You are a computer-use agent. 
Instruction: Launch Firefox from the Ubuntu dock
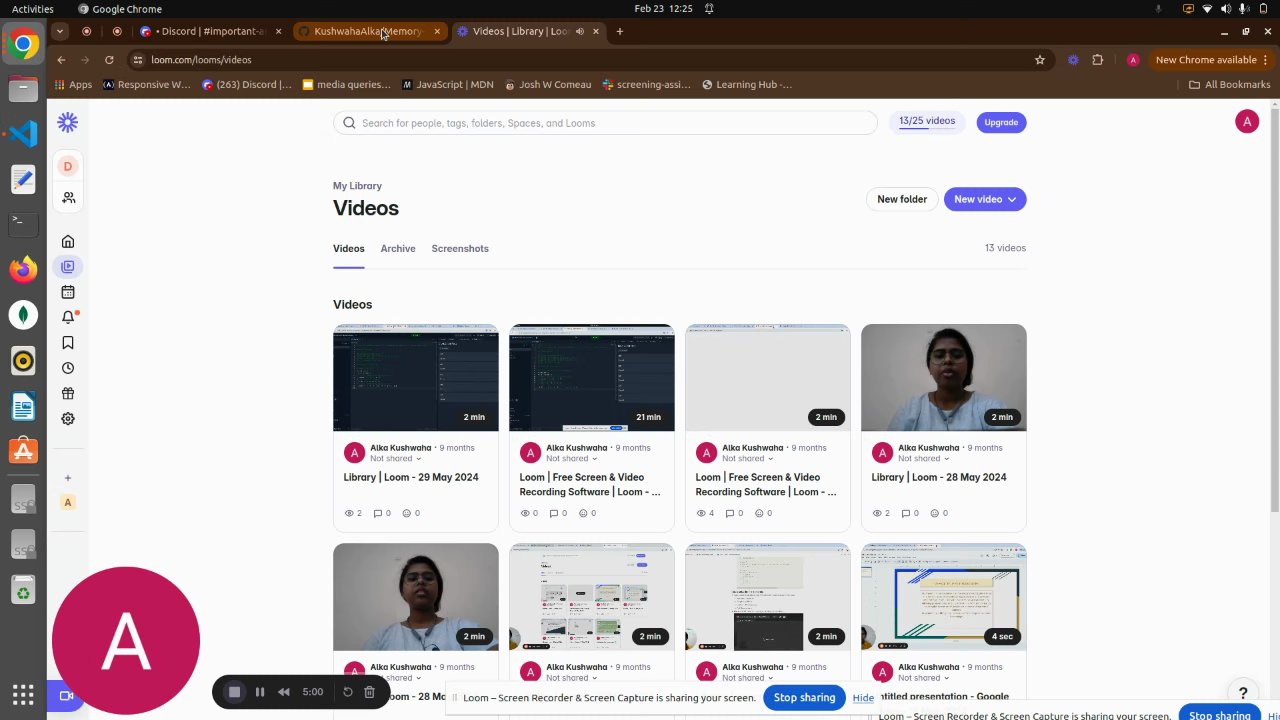[x=23, y=268]
